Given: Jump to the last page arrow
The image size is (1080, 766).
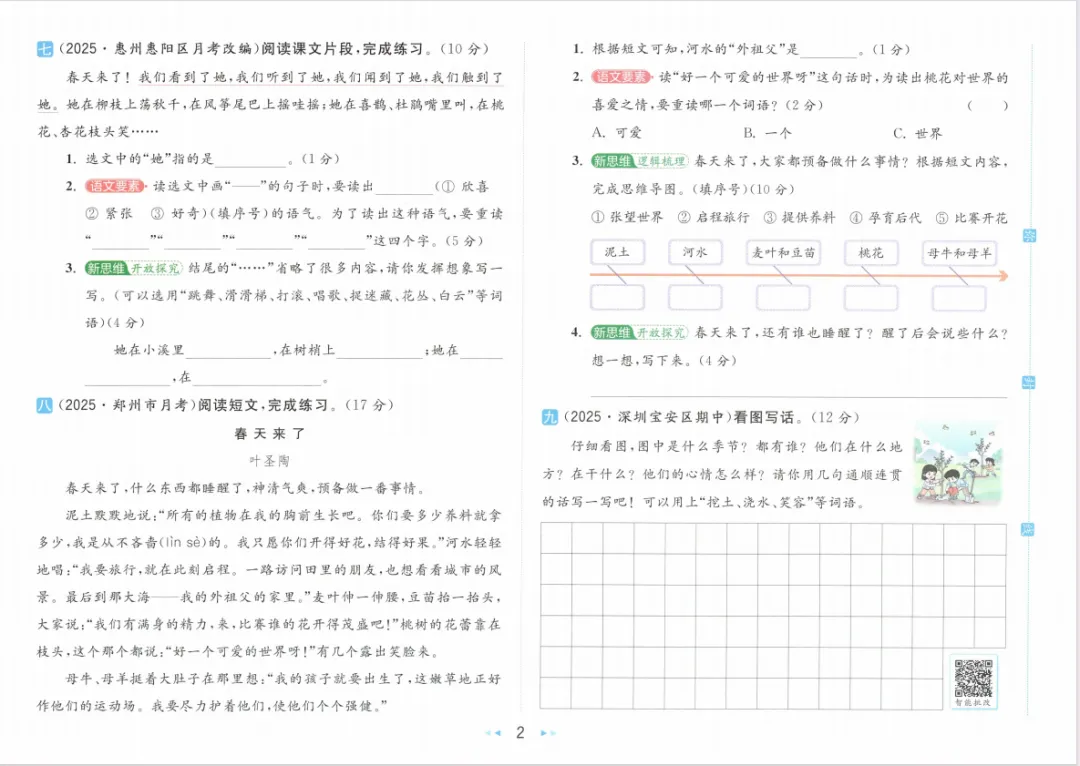Looking at the screenshot, I should 551,733.
